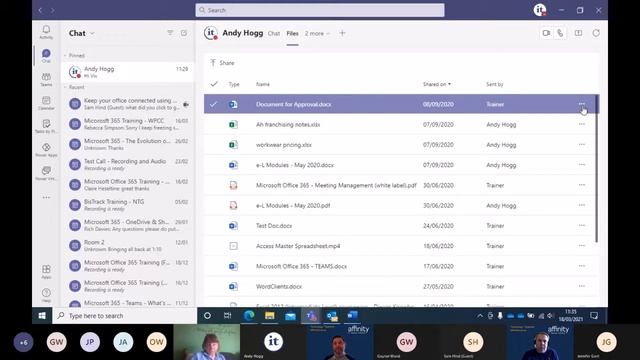This screenshot has height=360, width=640.
Task: Open Access Master Spreadsheet.mp4
Action: pos(298,246)
